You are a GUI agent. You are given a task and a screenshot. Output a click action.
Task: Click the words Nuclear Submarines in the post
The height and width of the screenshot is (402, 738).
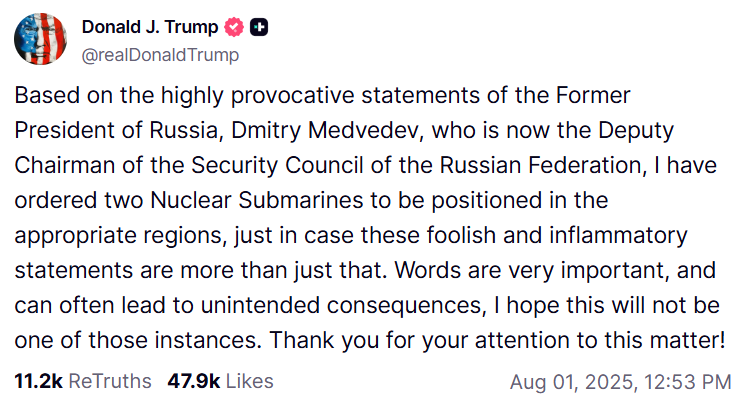[x=257, y=200]
